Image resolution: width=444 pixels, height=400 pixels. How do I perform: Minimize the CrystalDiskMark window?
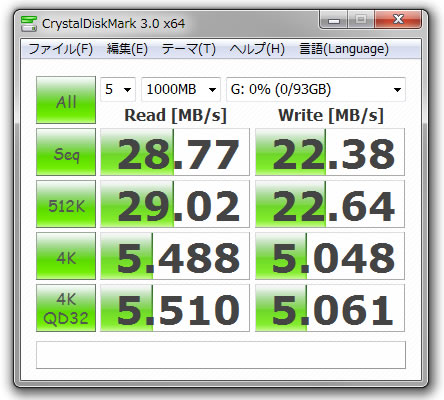pos(334,19)
